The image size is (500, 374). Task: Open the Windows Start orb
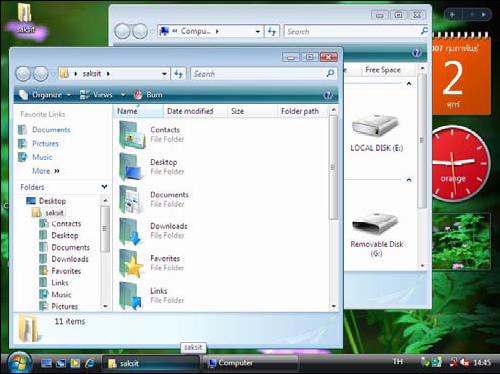click(19, 363)
